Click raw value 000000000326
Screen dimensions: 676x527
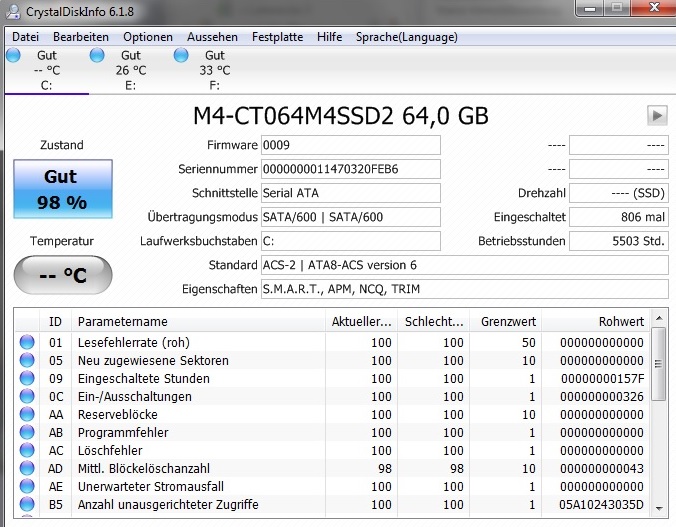602,397
